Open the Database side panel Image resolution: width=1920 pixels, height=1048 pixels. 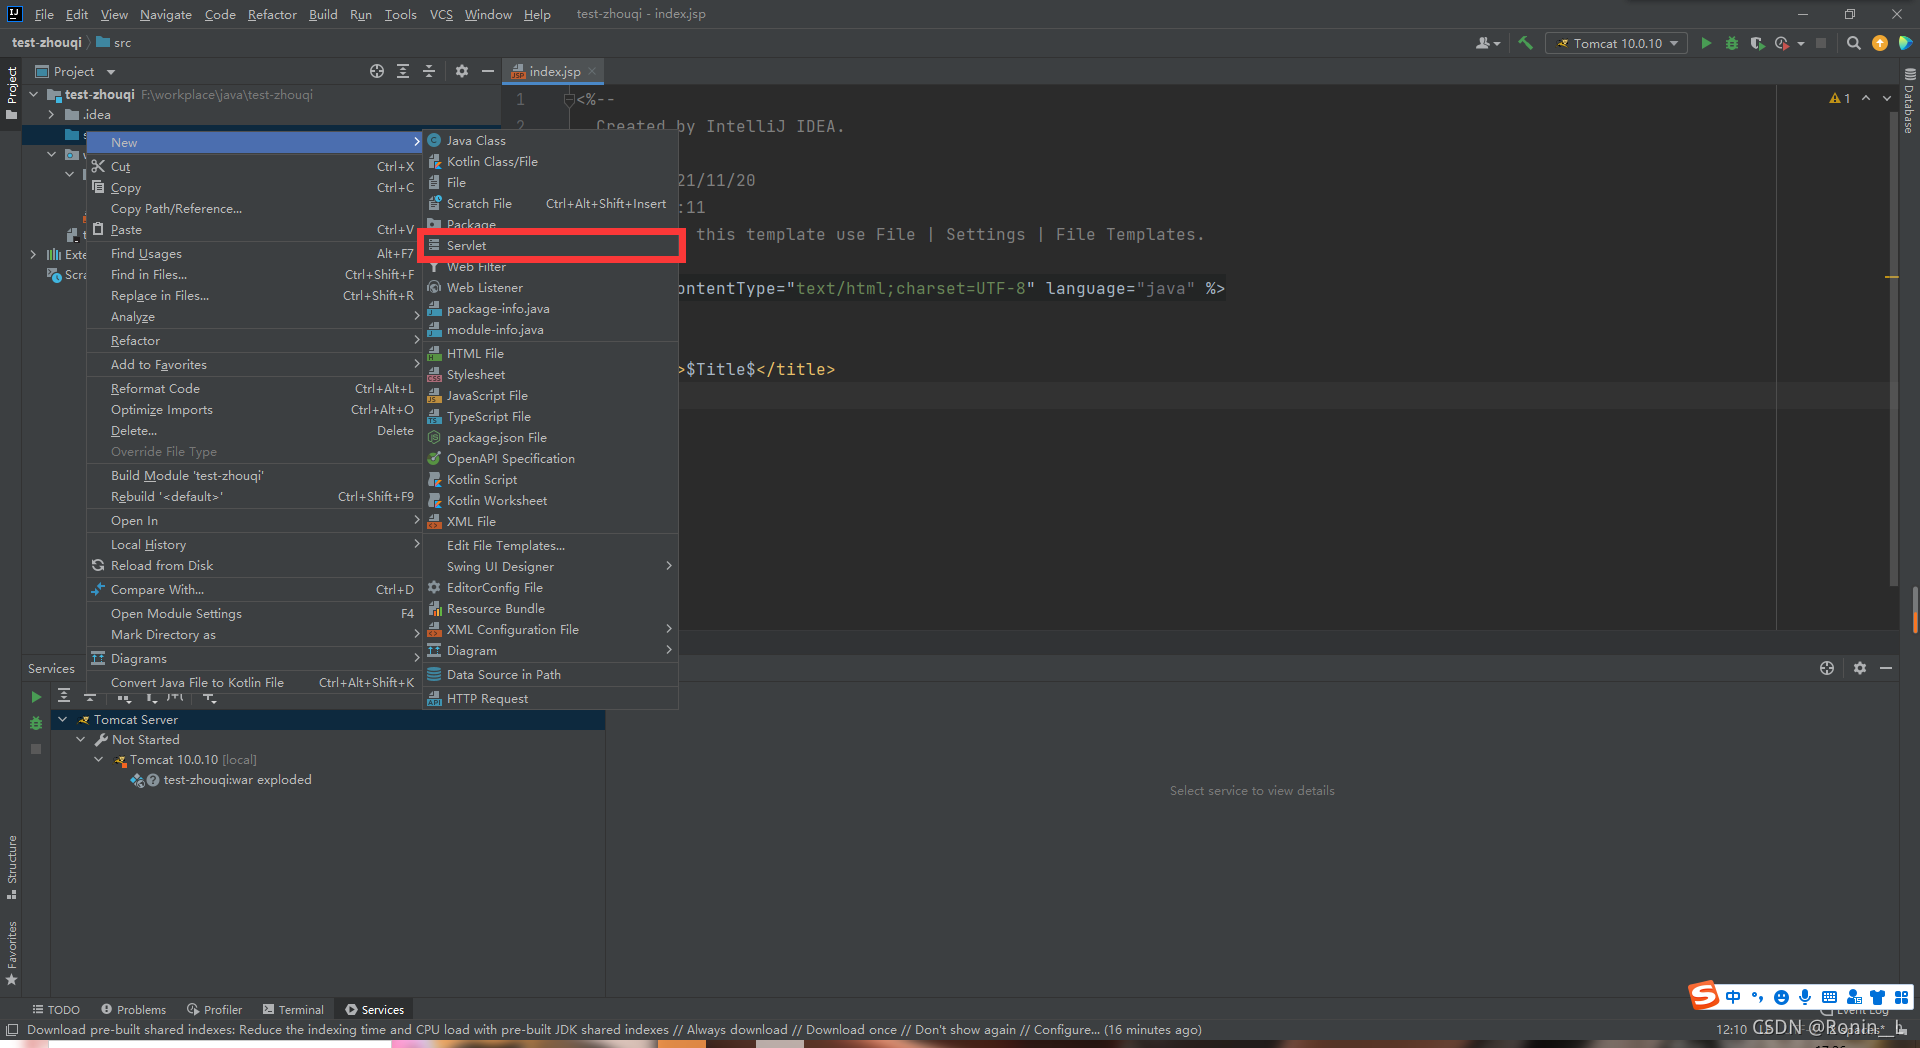point(1909,101)
